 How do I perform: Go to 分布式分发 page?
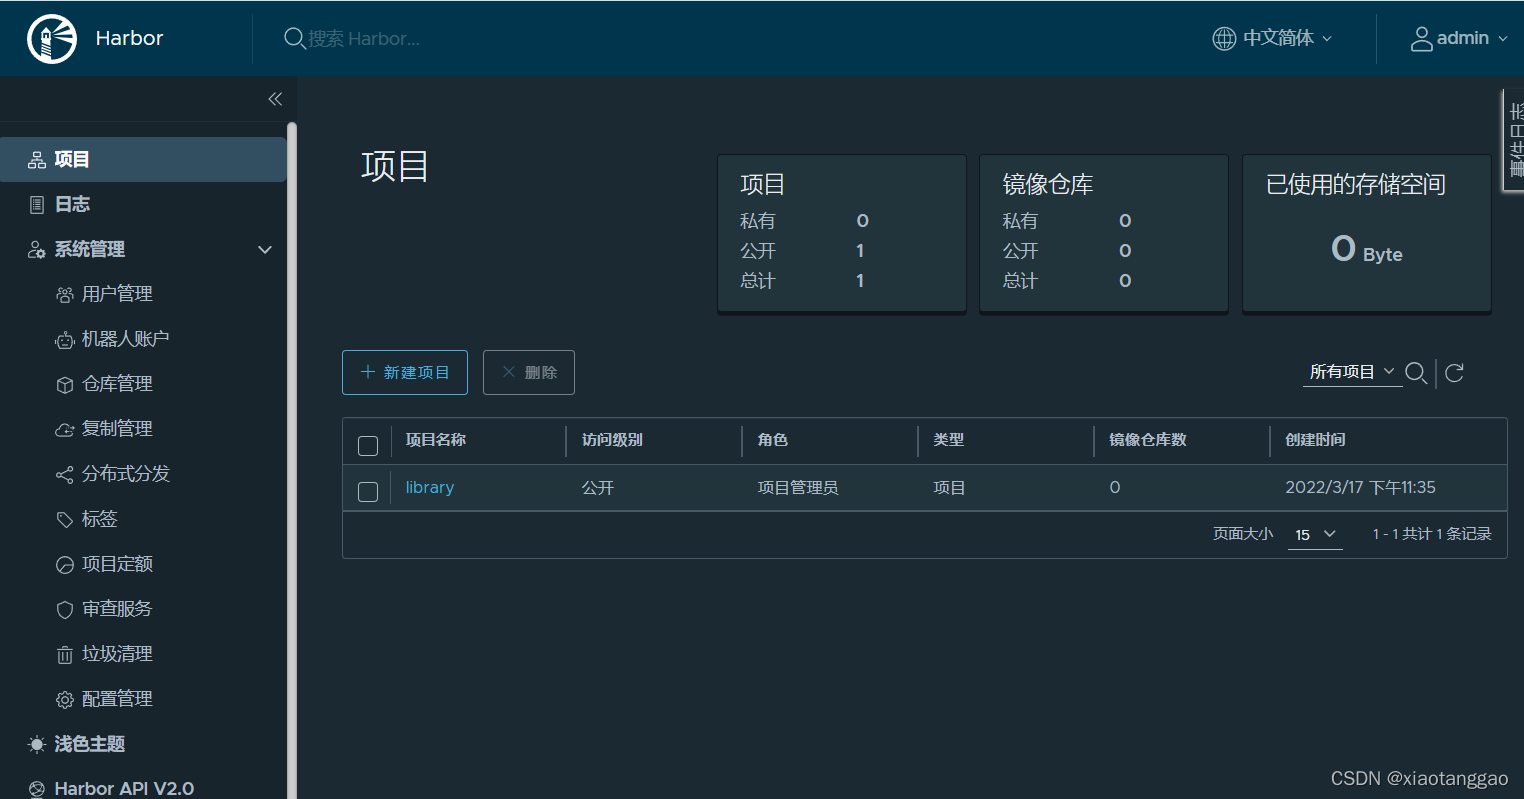(126, 474)
